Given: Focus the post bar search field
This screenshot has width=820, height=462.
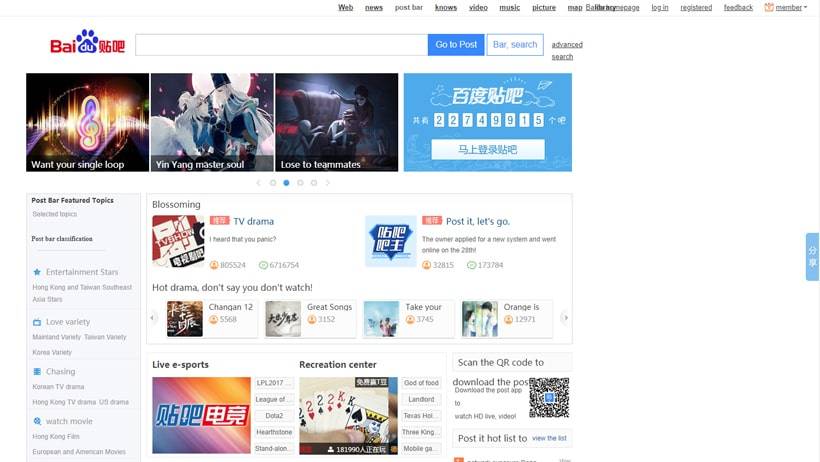Looking at the screenshot, I should 281,45.
